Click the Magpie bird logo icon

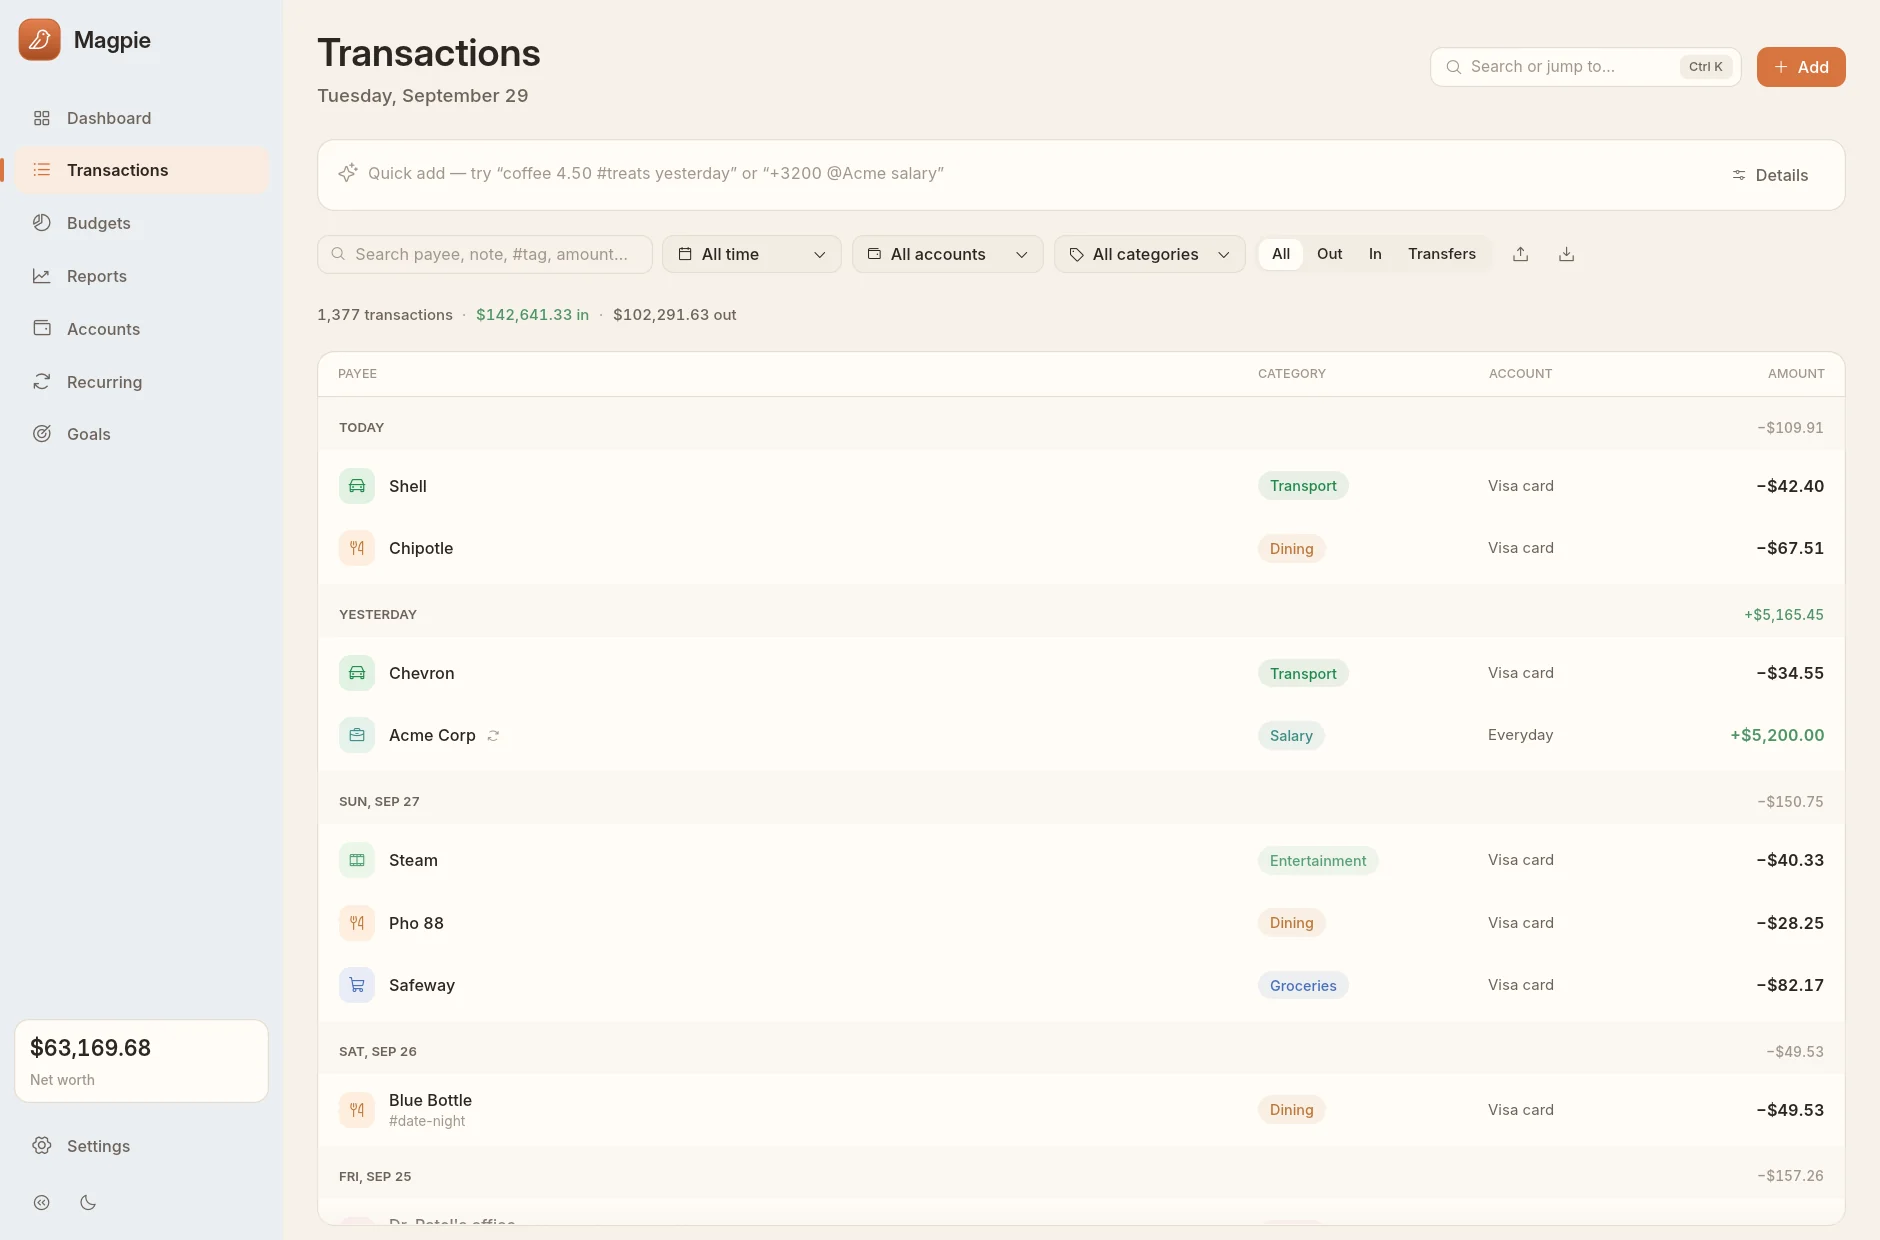pyautogui.click(x=39, y=40)
